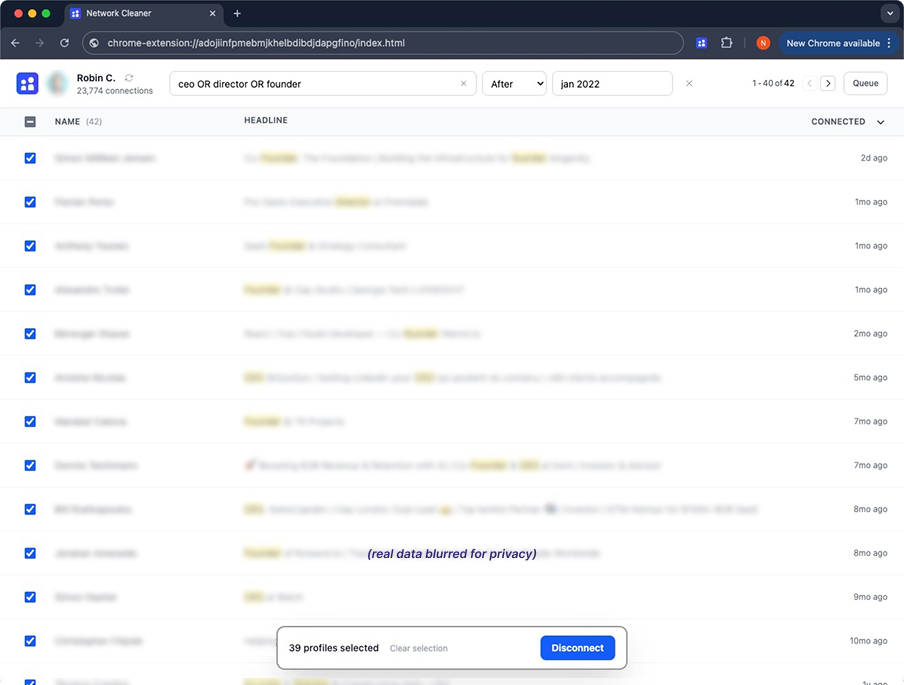Click the refresh icon next to Robin C.

coord(128,79)
